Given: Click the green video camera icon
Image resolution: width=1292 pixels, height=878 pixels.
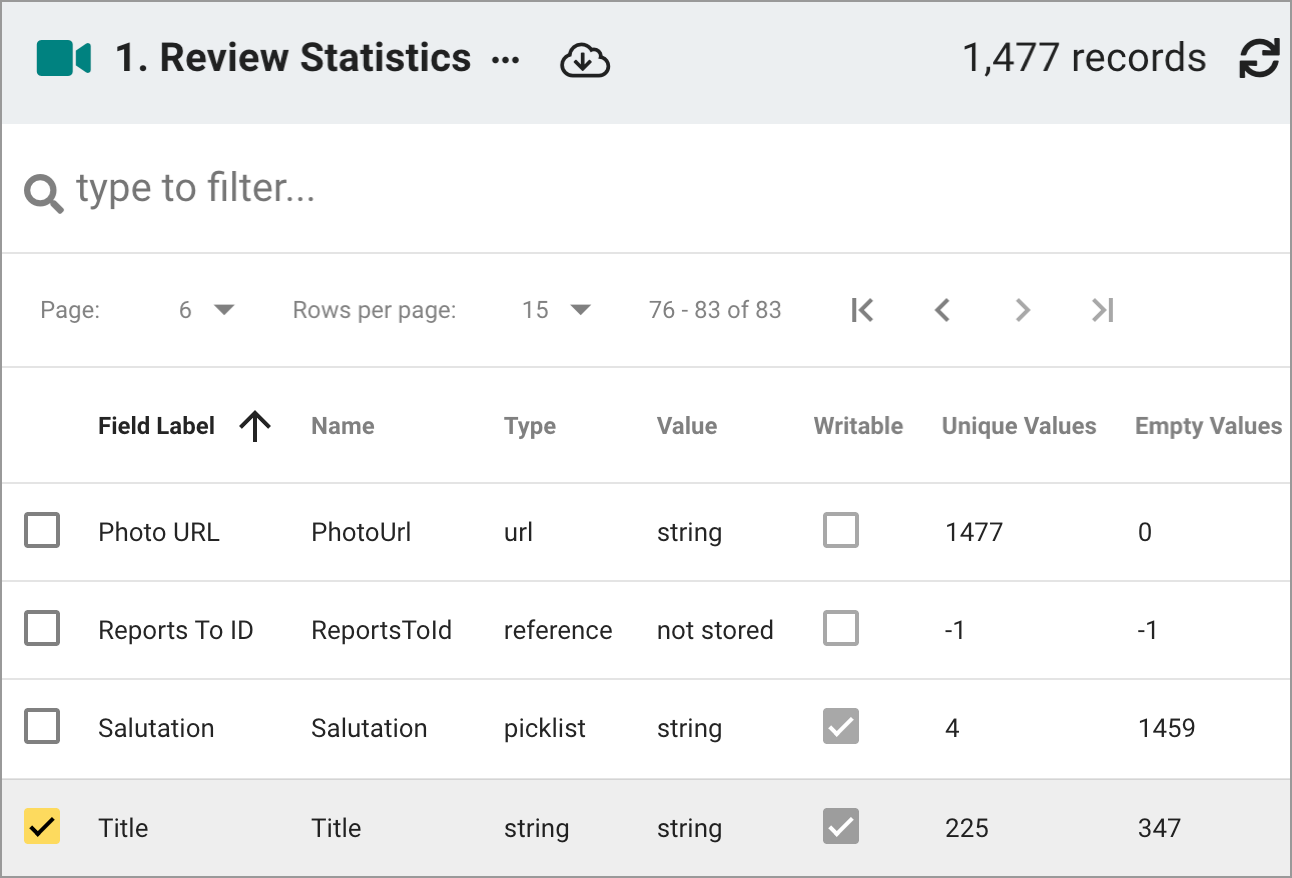Looking at the screenshot, I should click(64, 59).
